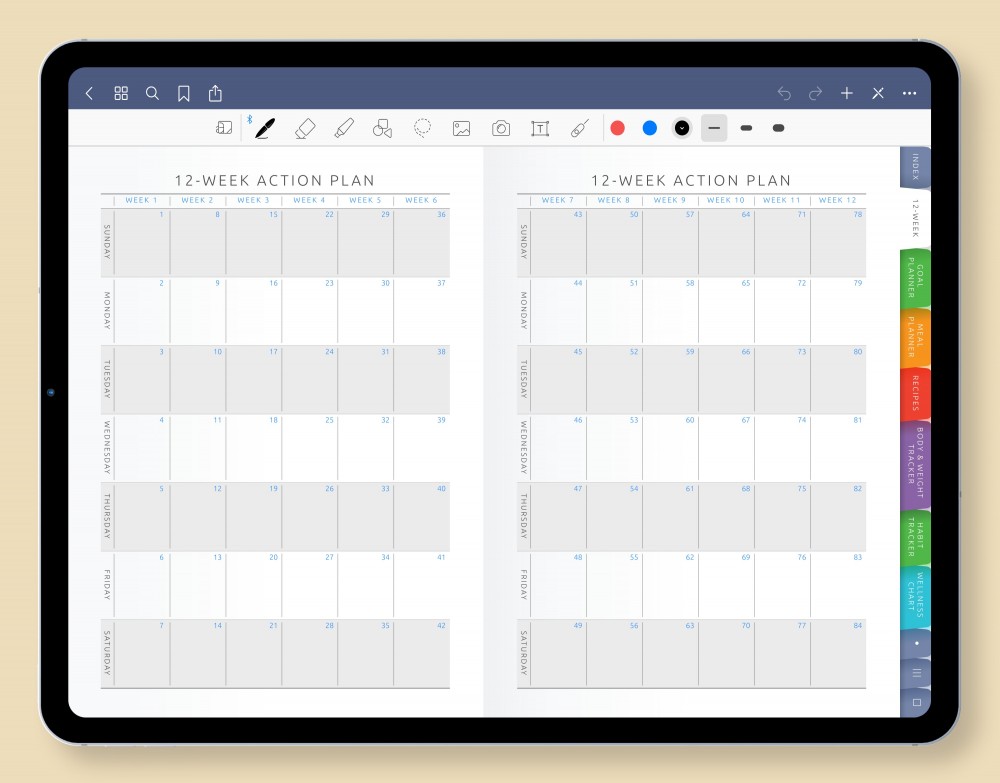Select the Shapes tool
This screenshot has width=1000, height=783.
click(383, 128)
